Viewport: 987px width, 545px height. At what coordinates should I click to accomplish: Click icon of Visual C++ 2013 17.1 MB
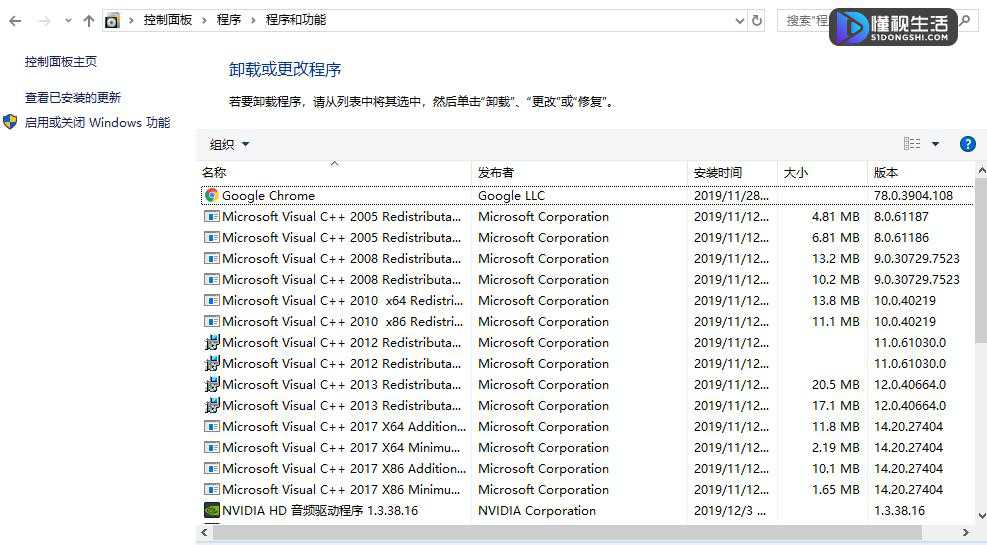click(x=212, y=405)
